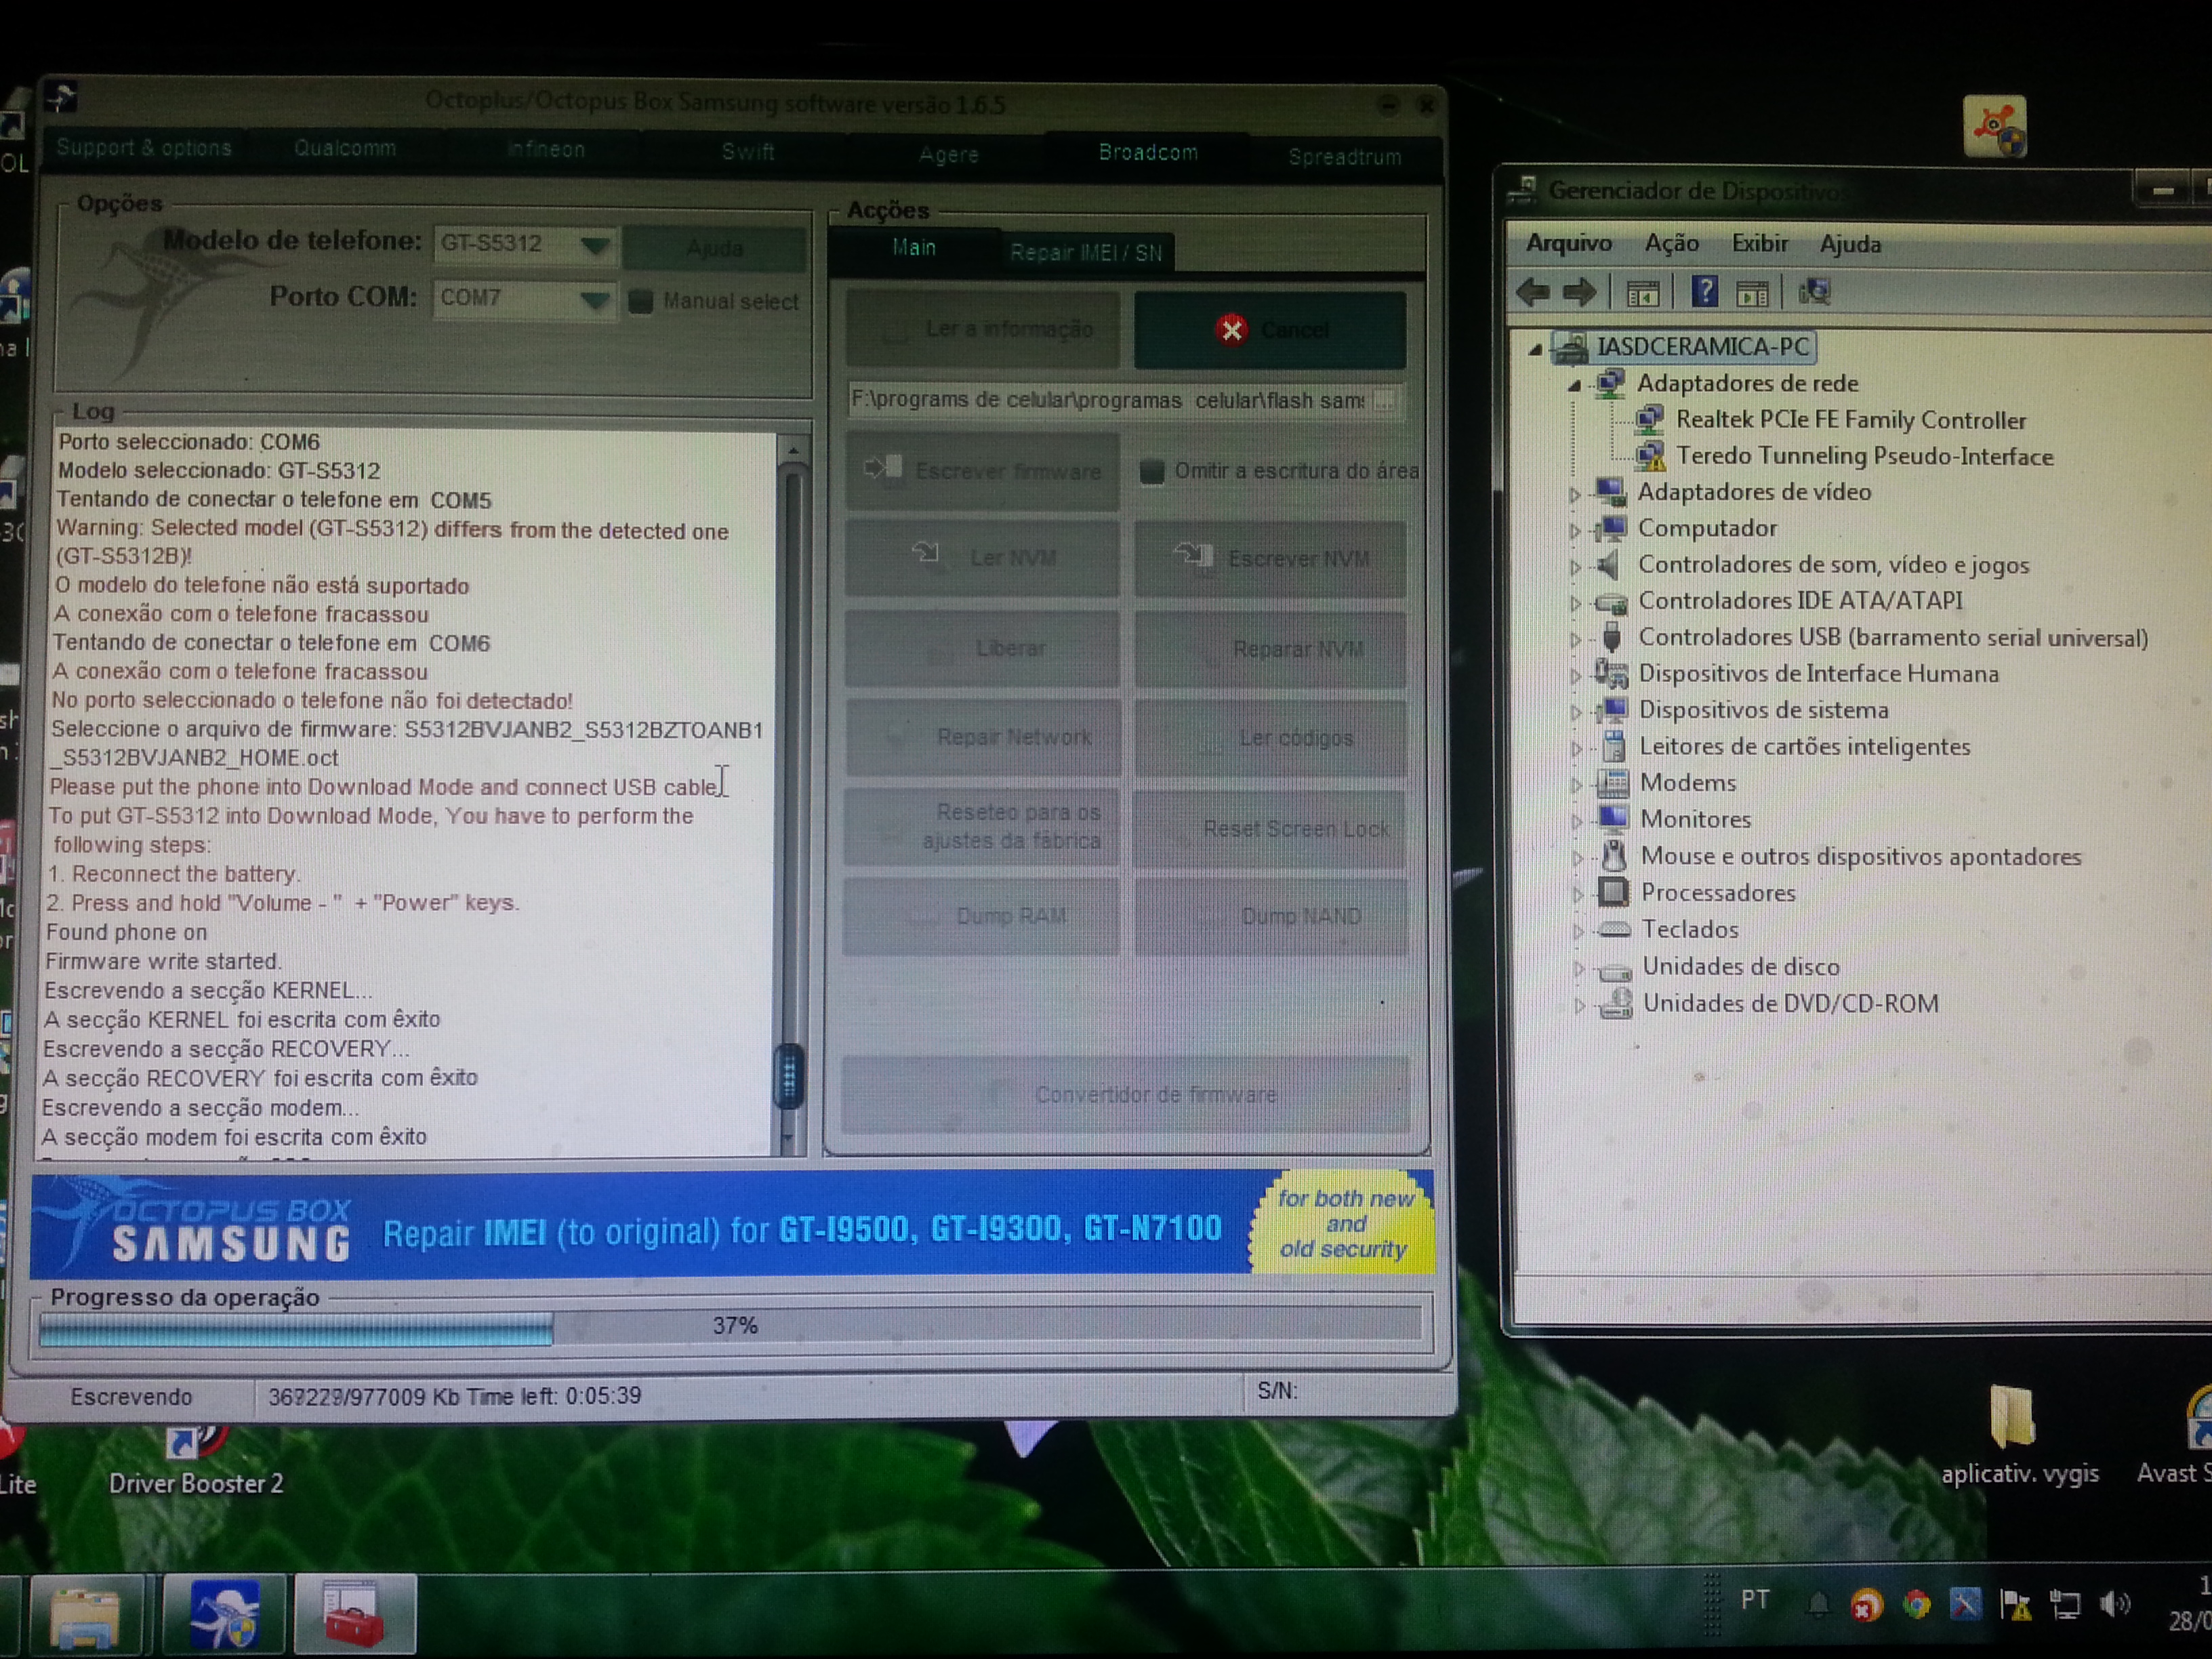Viewport: 2212px width, 1659px height.
Task: Click the network tray icon
Action: [x=2064, y=1604]
